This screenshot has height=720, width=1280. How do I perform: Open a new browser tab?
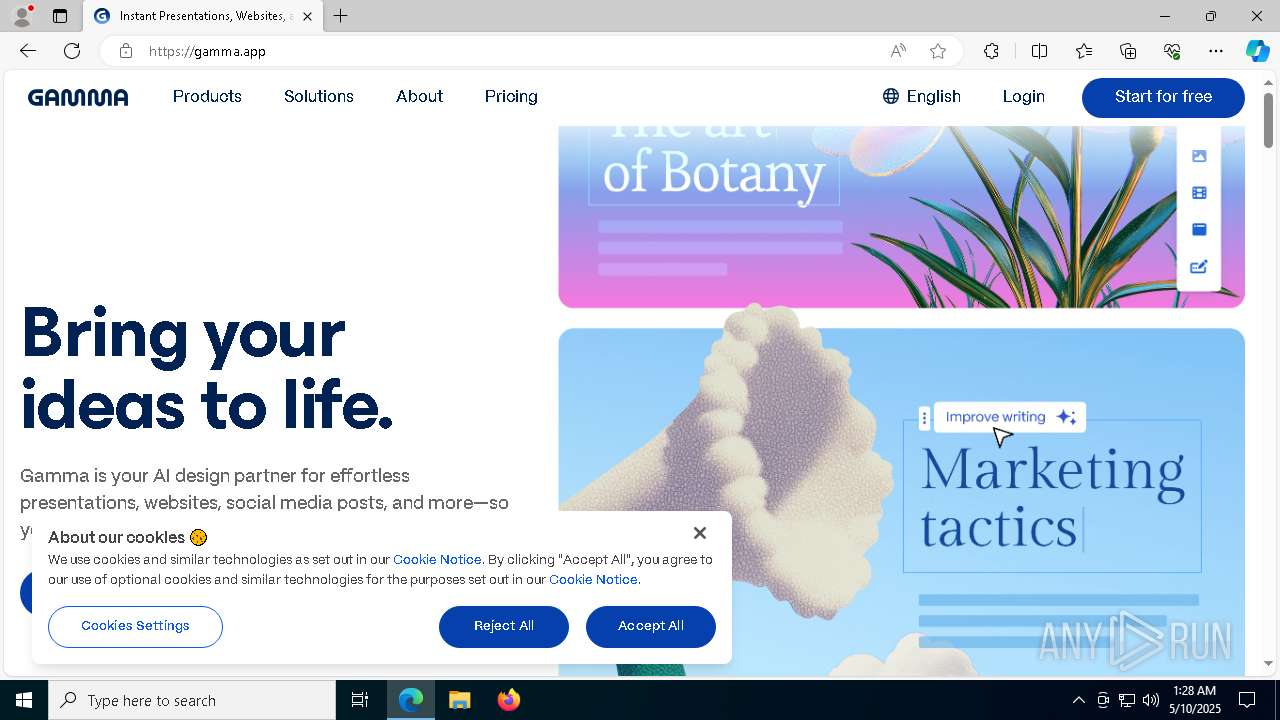pyautogui.click(x=341, y=16)
